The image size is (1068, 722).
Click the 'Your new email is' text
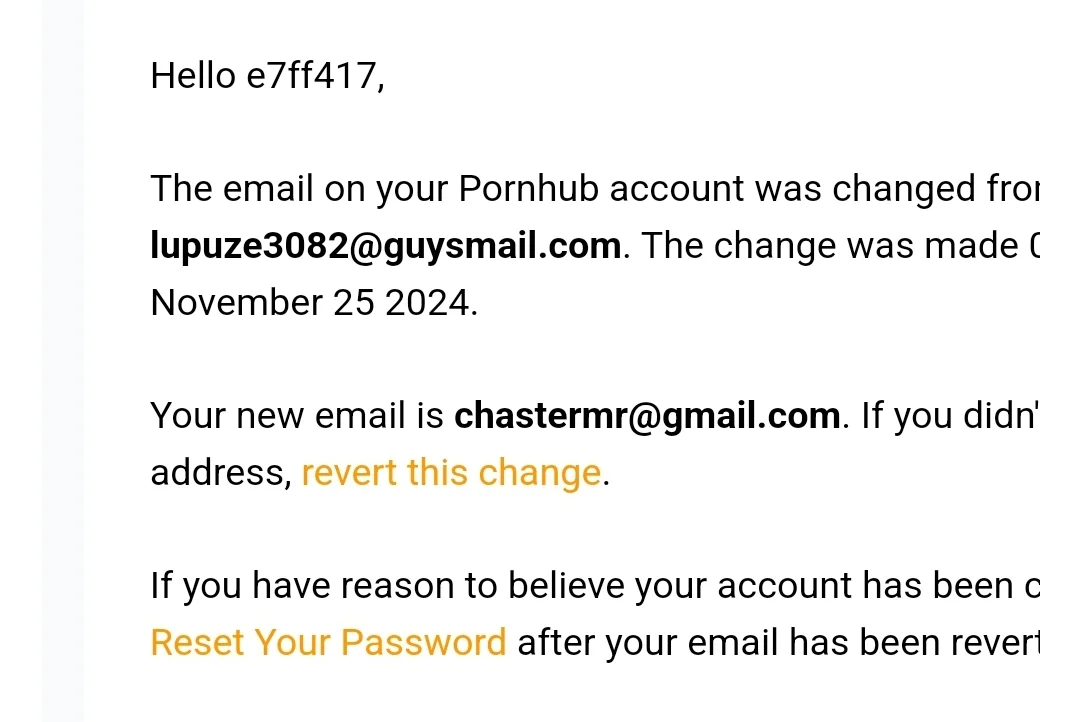pos(297,415)
